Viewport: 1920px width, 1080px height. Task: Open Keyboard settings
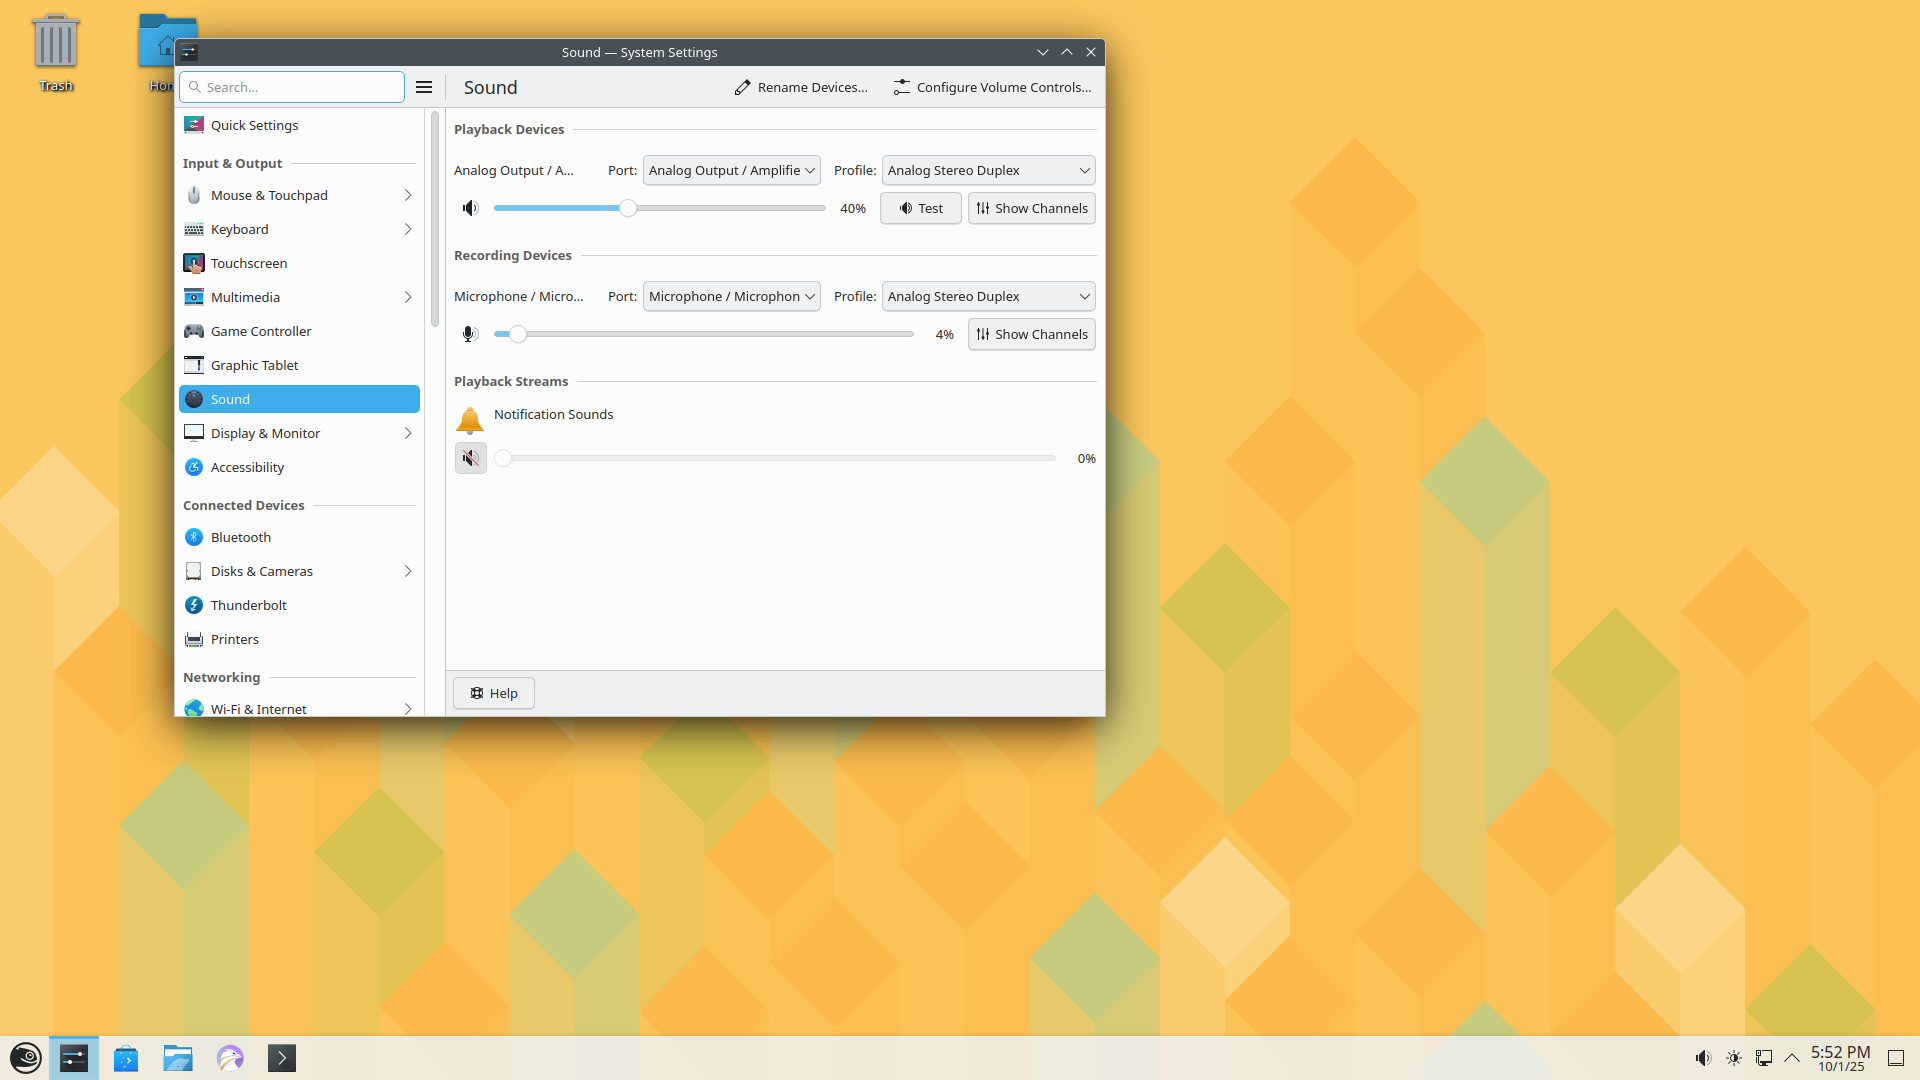tap(299, 229)
